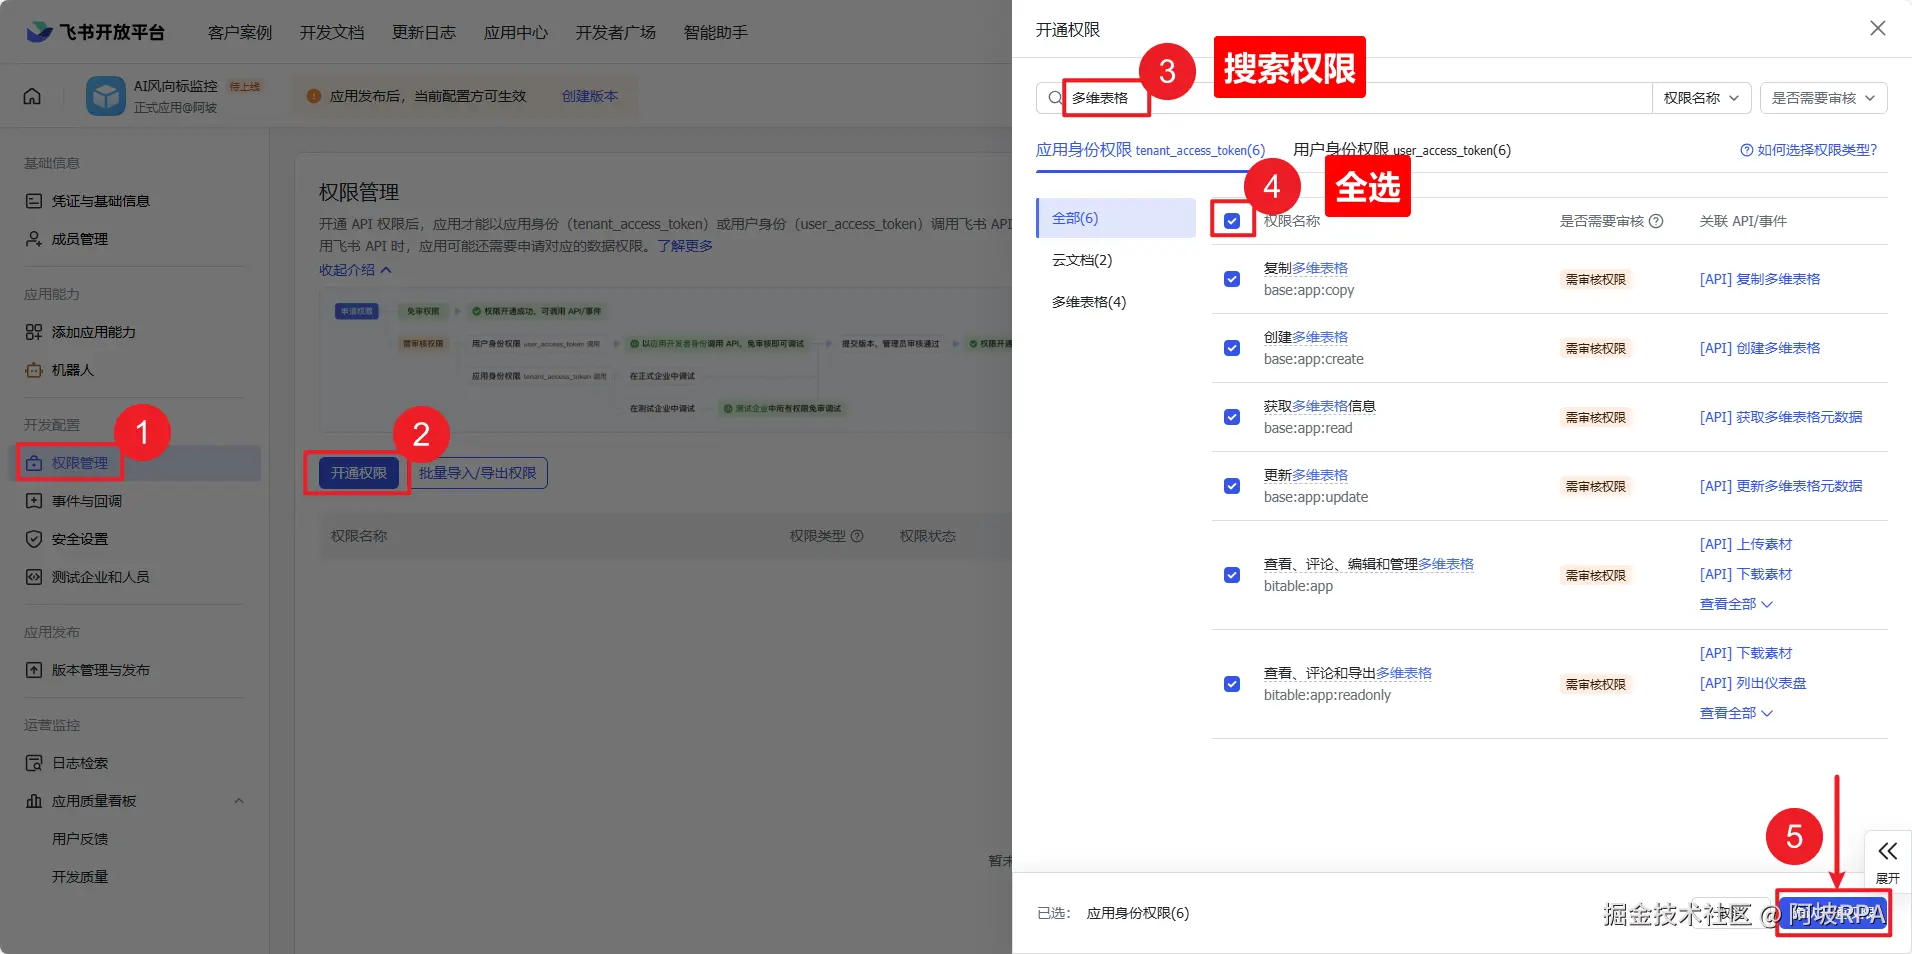The width and height of the screenshot is (1912, 954).
Task: Click the 事件与回调 sidebar icon
Action: pyautogui.click(x=34, y=501)
